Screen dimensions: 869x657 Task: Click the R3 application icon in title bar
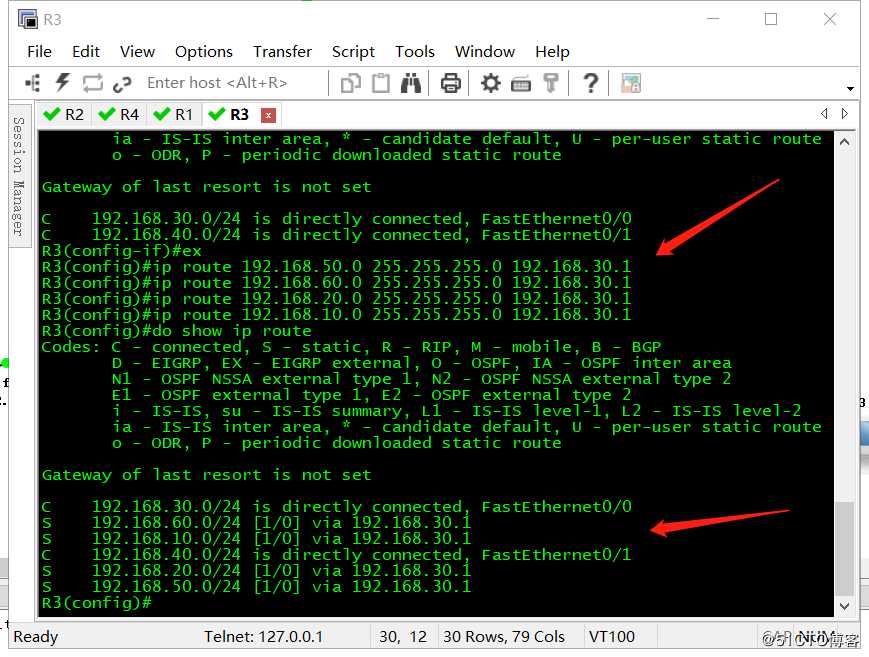coord(27,19)
